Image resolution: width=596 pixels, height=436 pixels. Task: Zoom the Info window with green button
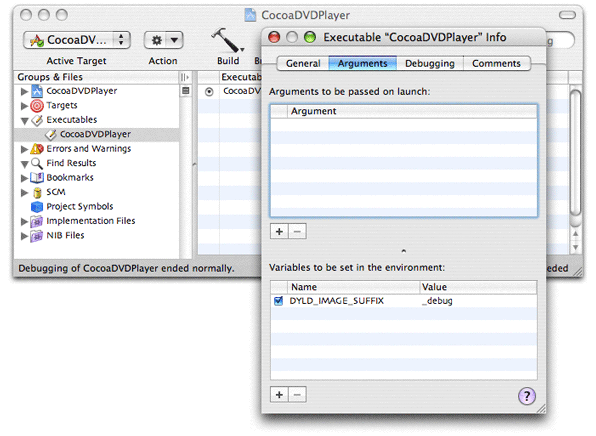pyautogui.click(x=310, y=37)
